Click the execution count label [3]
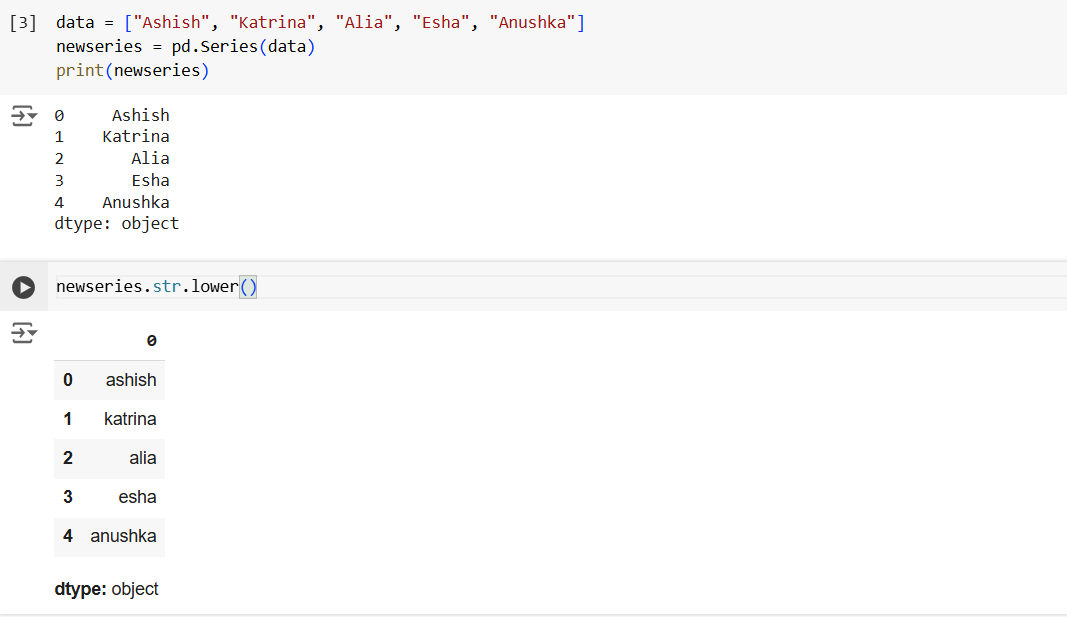1067x617 pixels. [x=22, y=22]
